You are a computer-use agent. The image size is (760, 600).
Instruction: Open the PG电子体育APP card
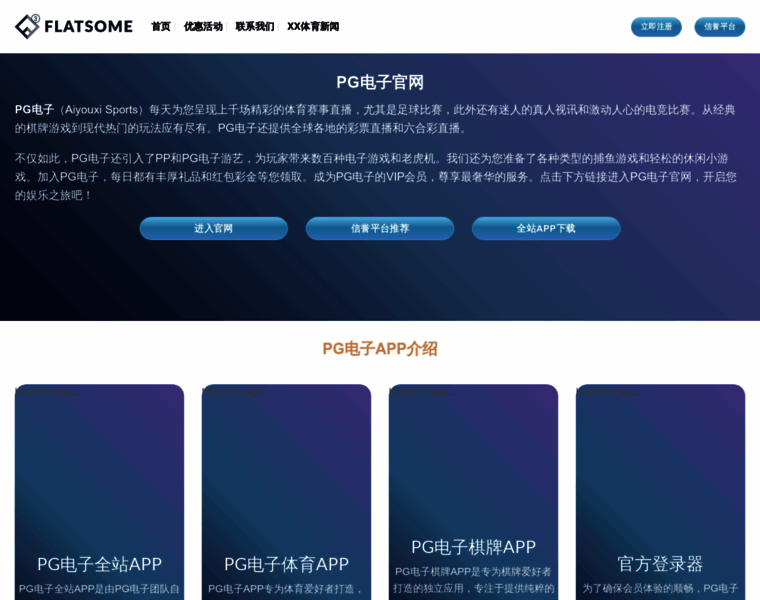pyautogui.click(x=286, y=492)
